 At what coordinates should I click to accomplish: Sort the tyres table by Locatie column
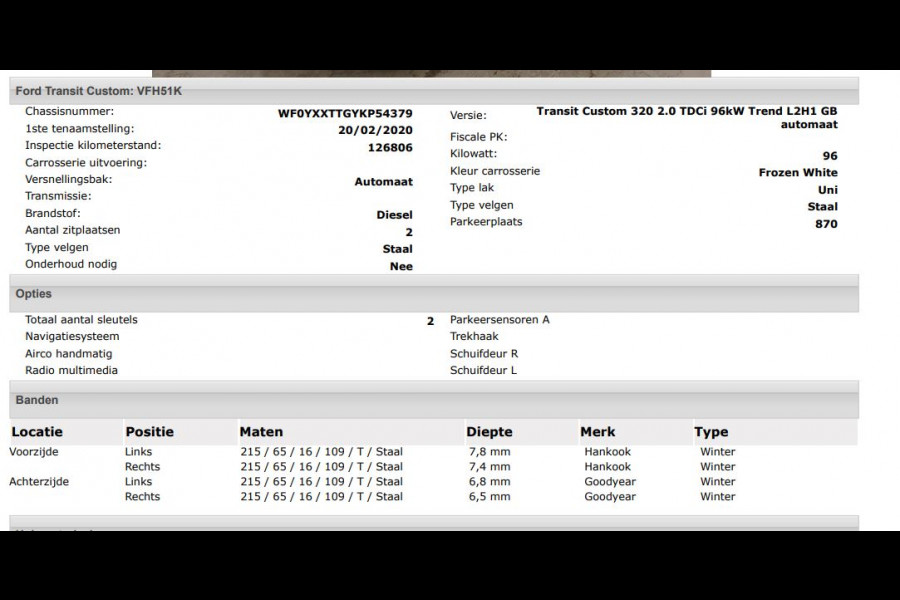(37, 432)
